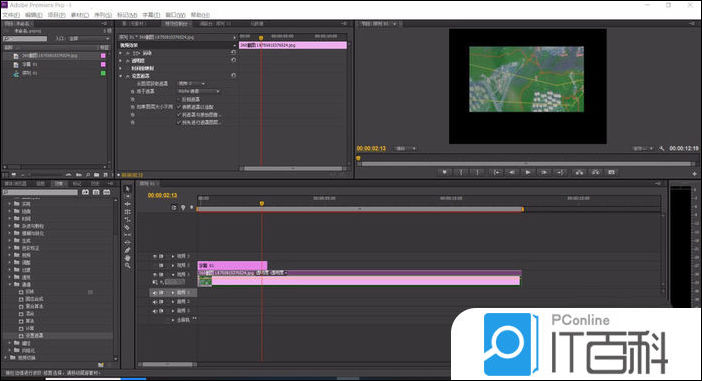This screenshot has height=381, width=702.
Task: Open Use For Matte dropdown
Action: 199,91
